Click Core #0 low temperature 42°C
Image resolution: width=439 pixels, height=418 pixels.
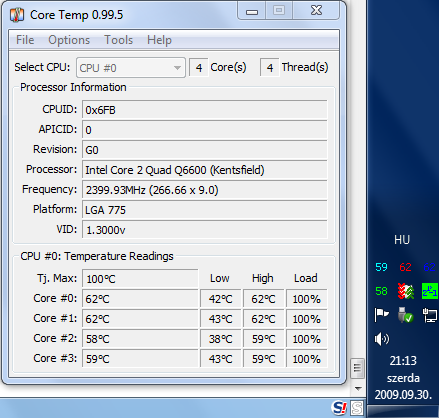tap(220, 298)
